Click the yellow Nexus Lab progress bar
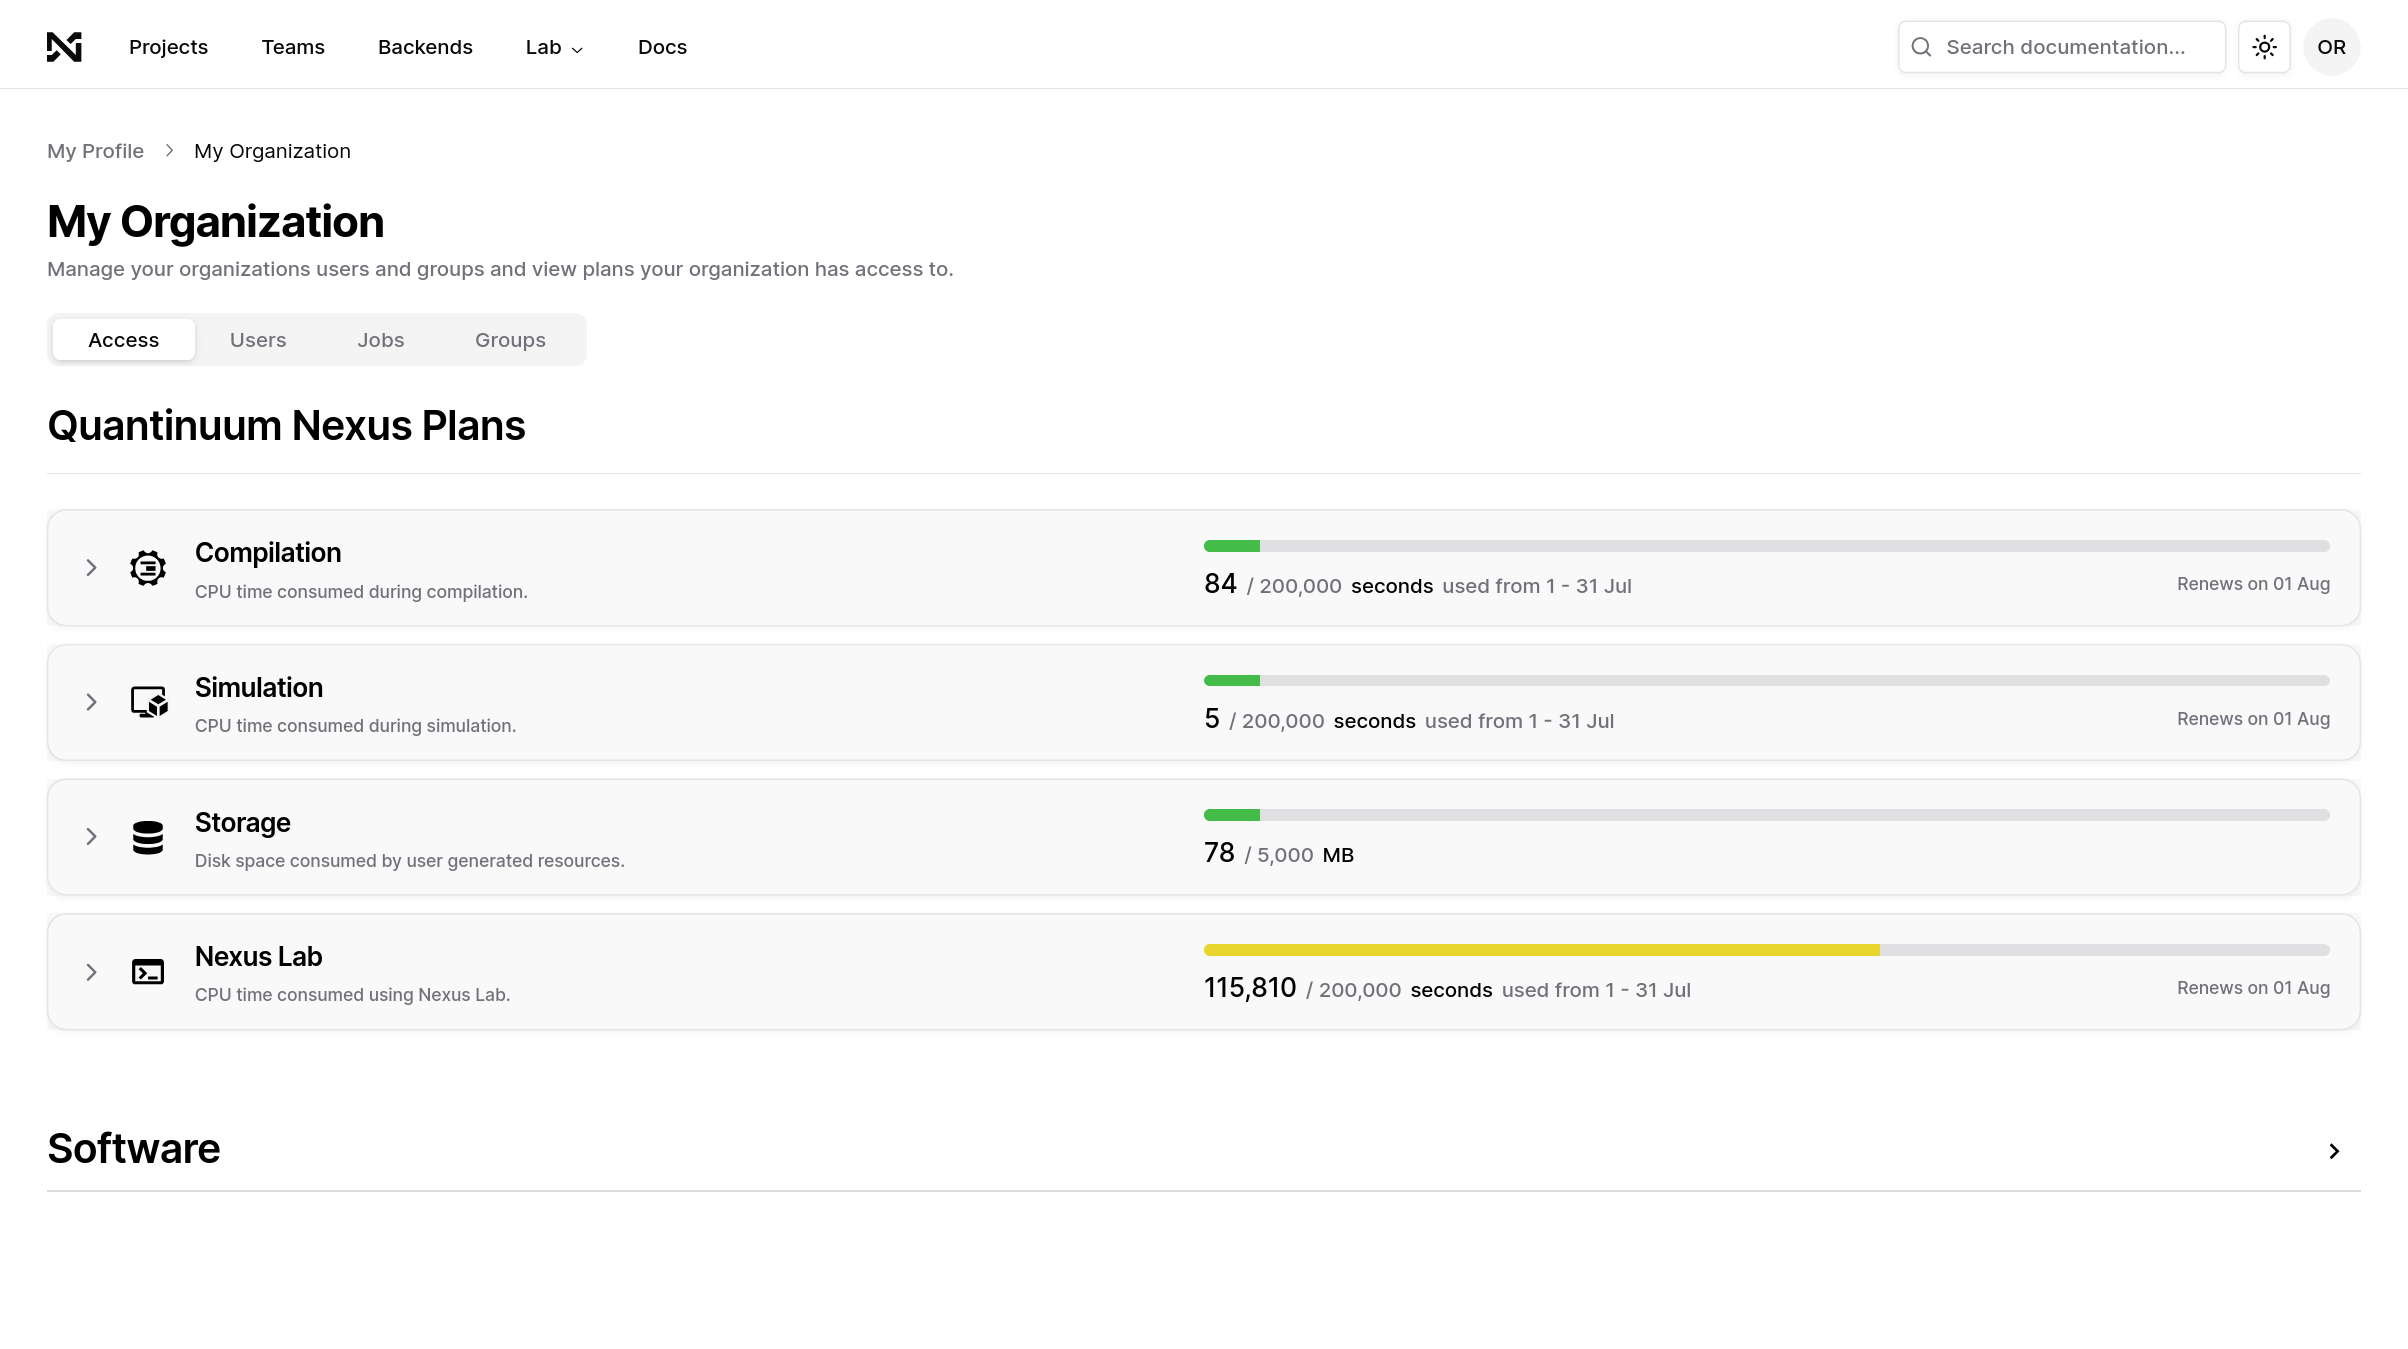Image resolution: width=2408 pixels, height=1349 pixels. click(1766, 950)
